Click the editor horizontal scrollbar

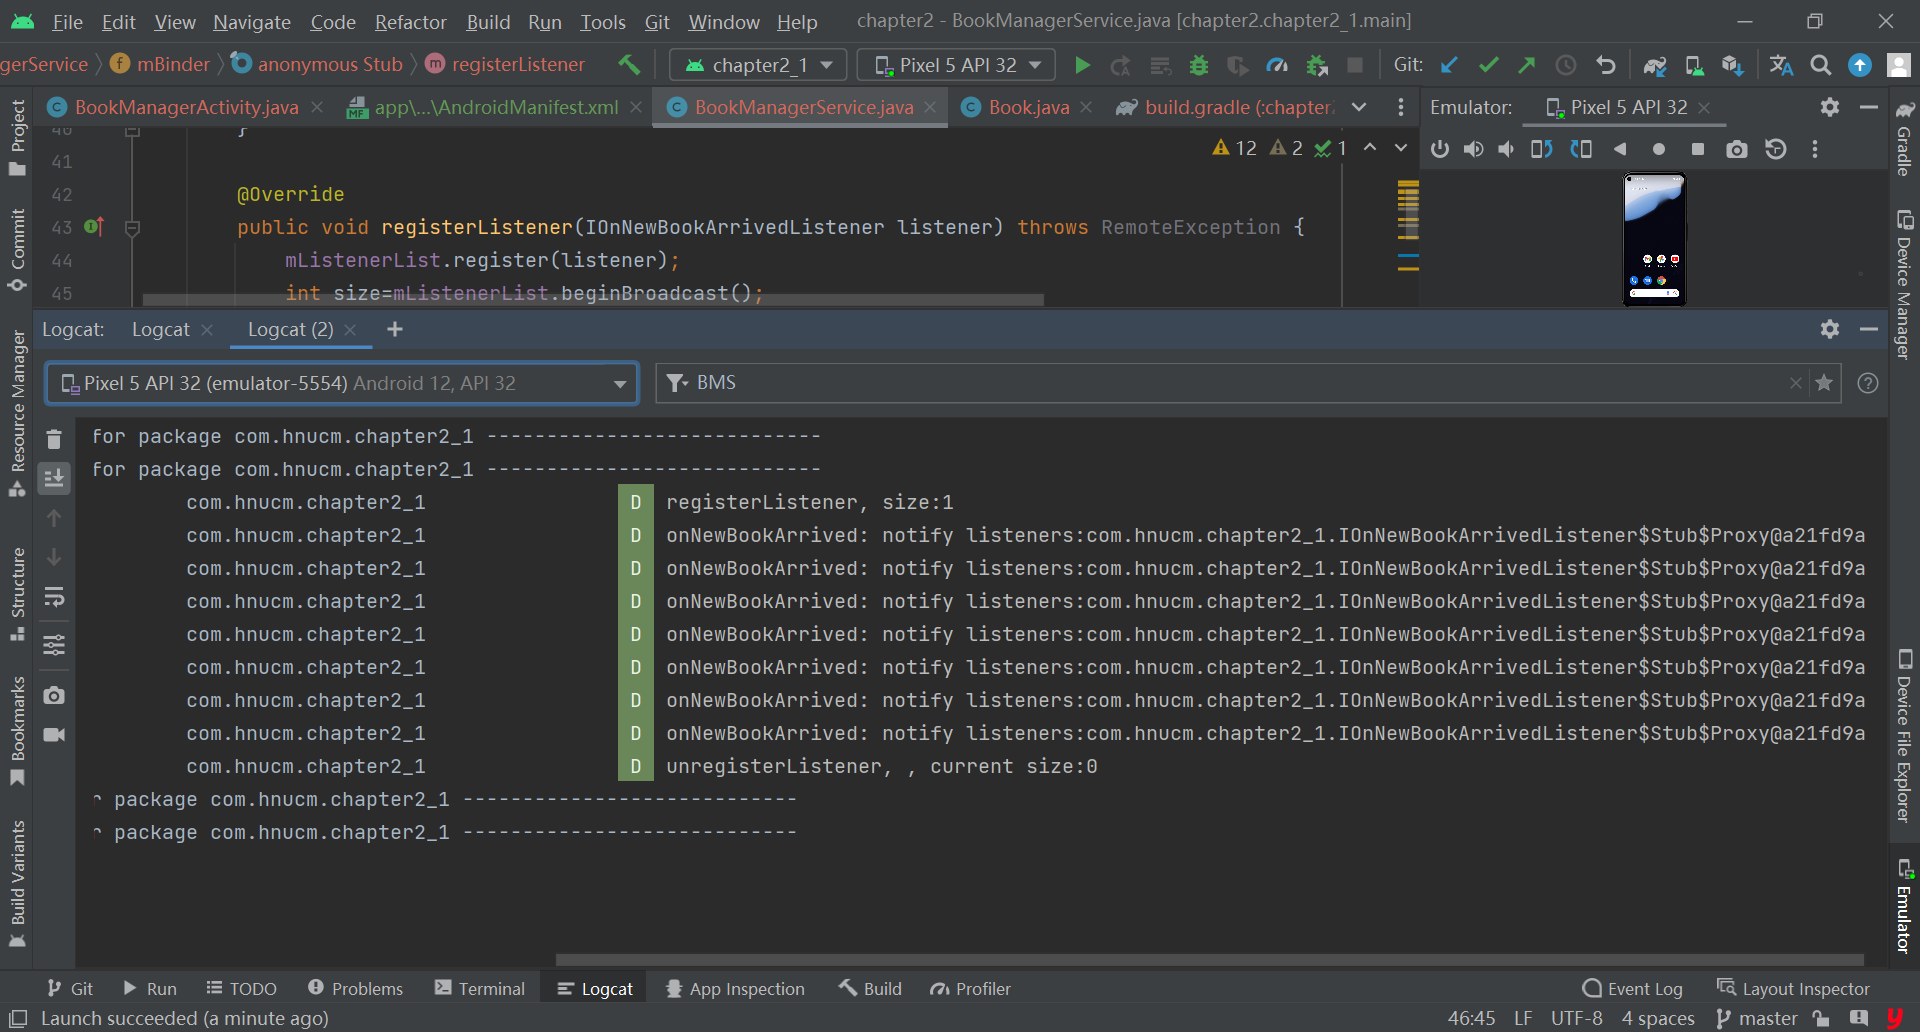593,299
